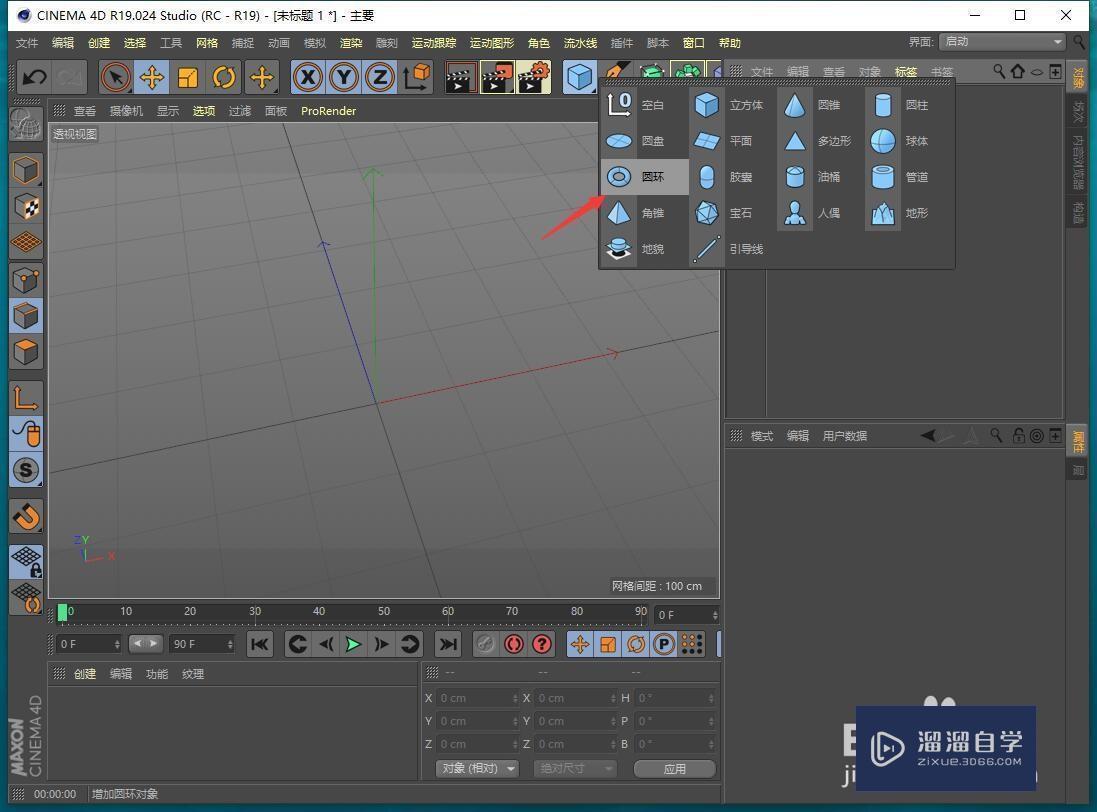
Task: Open the 渲染 render menu
Action: tap(351, 43)
